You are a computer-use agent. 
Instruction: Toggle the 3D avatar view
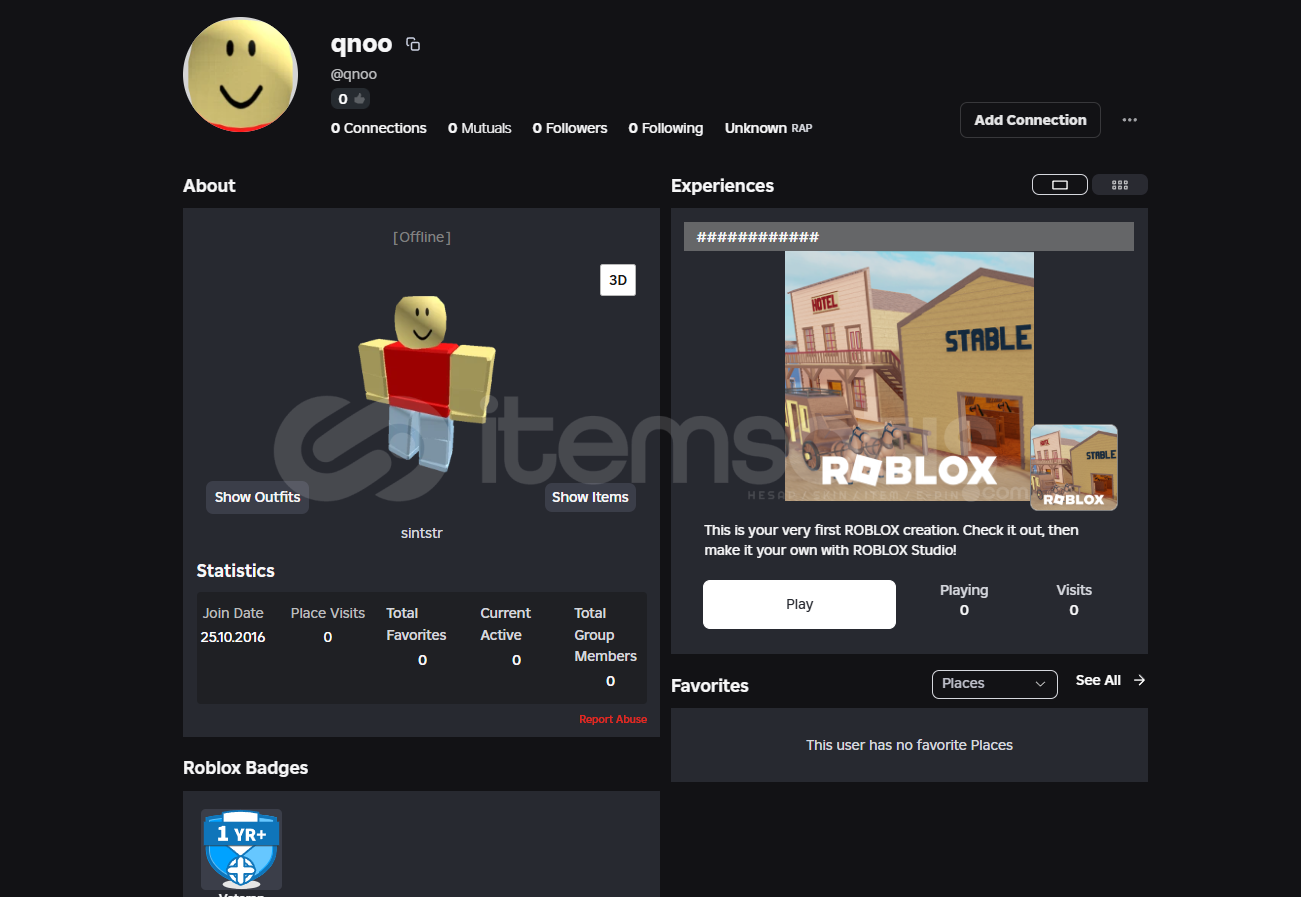618,280
